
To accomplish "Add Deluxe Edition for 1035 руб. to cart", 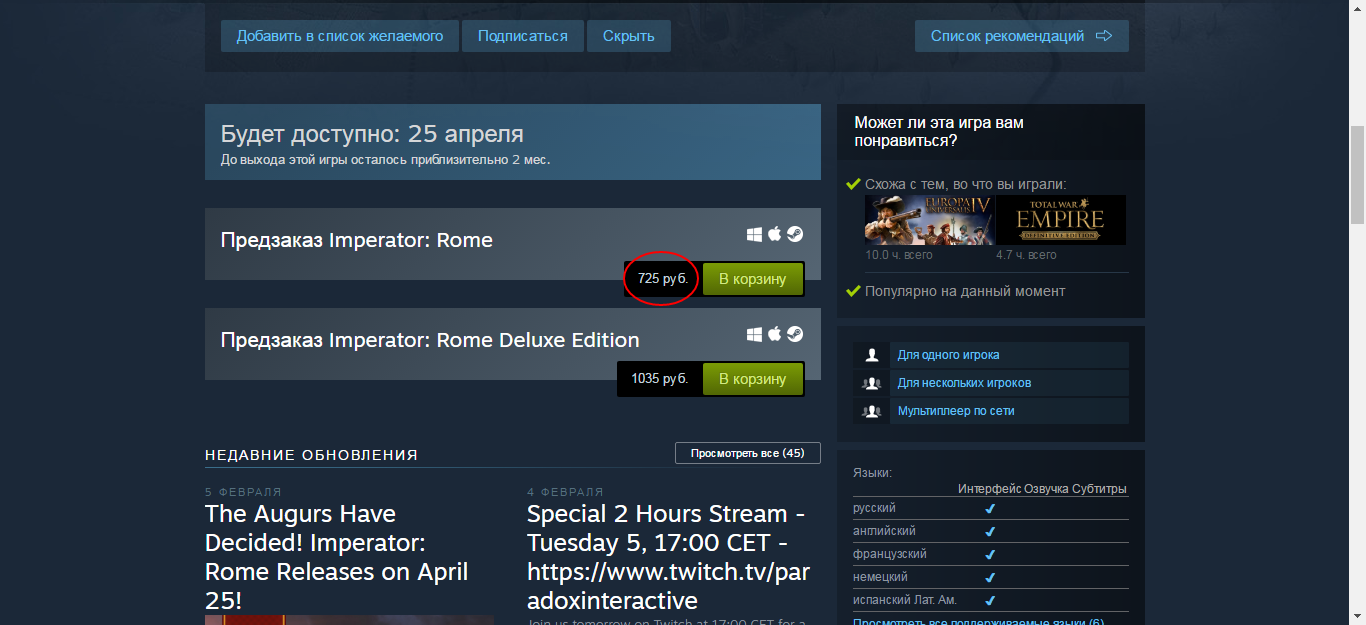I will [x=752, y=379].
